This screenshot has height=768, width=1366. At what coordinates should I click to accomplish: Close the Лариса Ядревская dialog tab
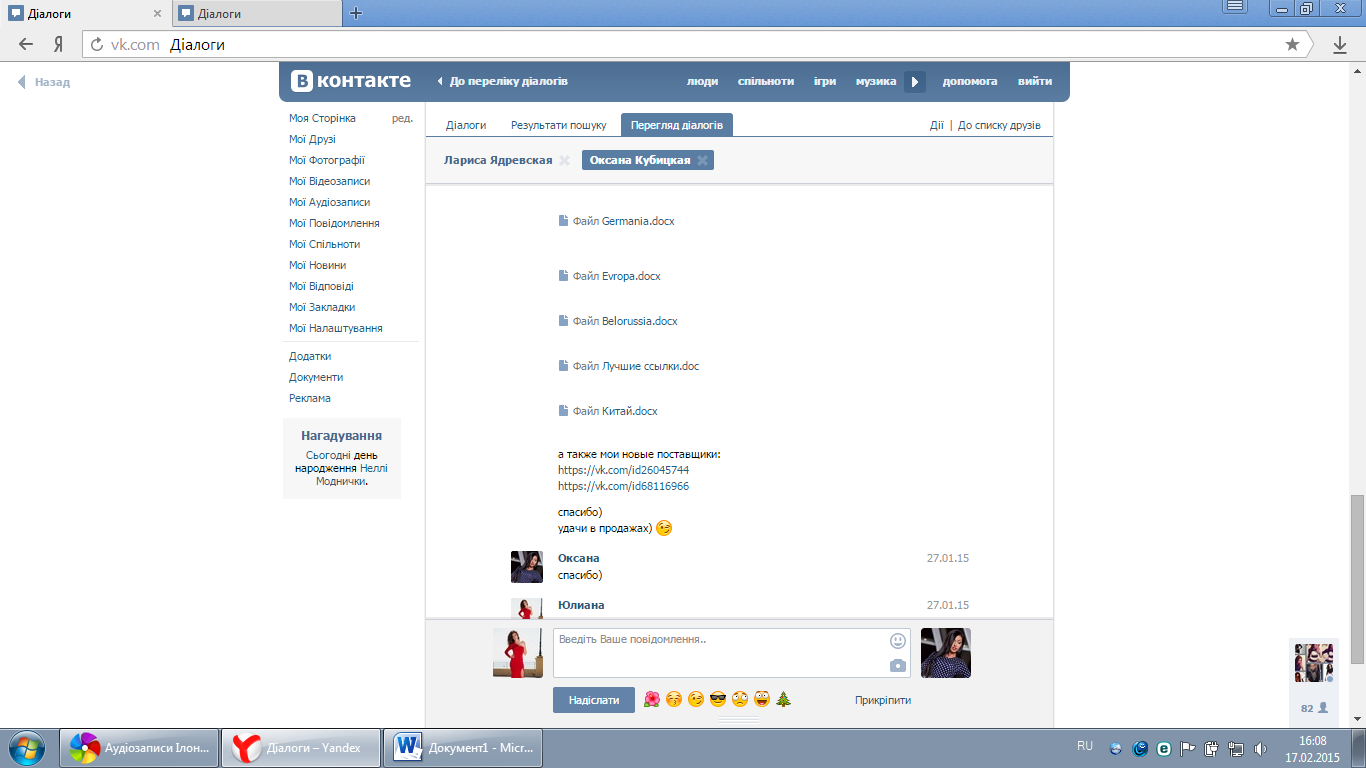pos(564,160)
